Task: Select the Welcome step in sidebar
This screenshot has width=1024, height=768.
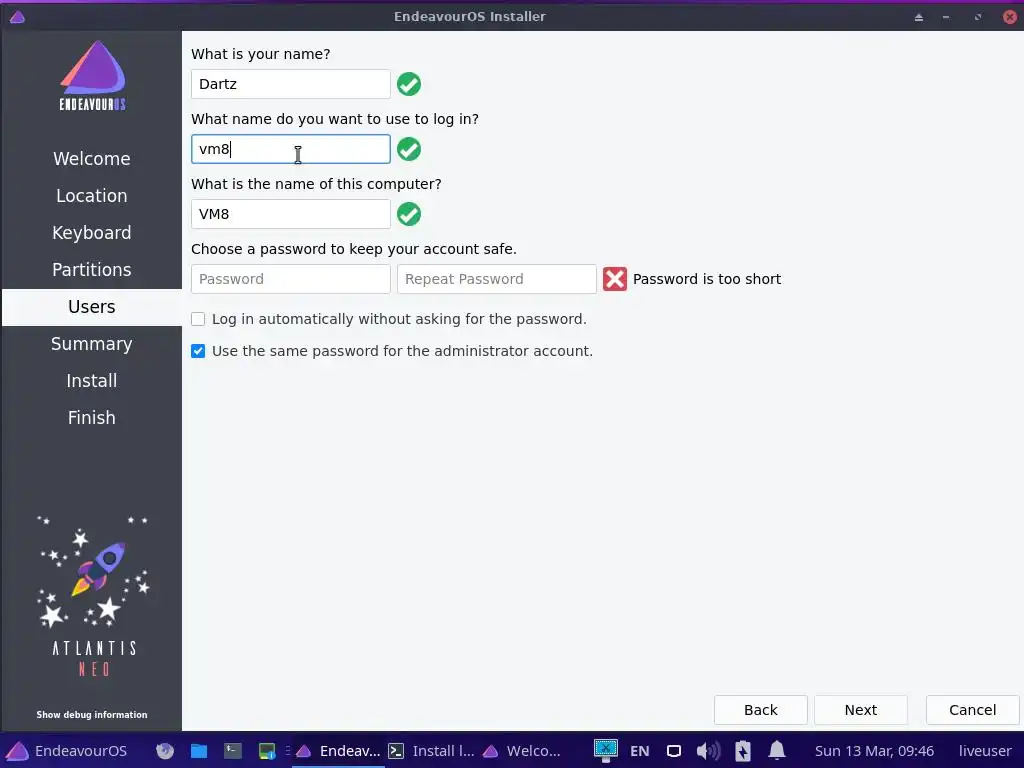Action: click(91, 159)
